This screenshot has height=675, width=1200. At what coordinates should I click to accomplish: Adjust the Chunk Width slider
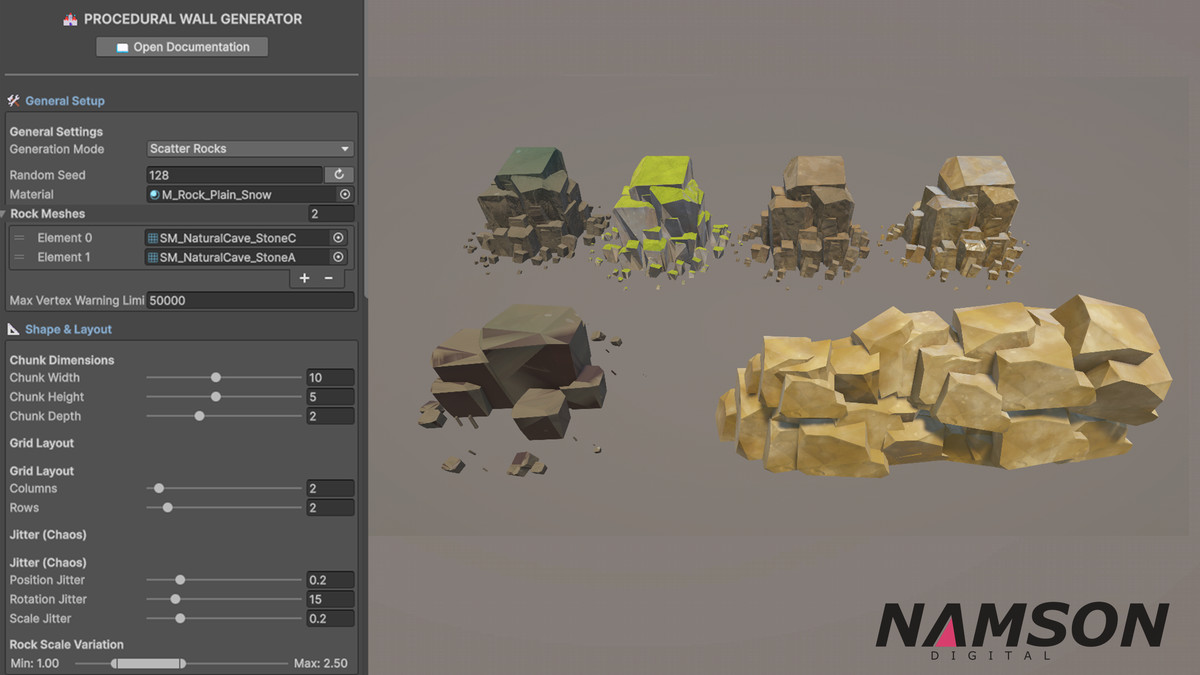coord(224,378)
